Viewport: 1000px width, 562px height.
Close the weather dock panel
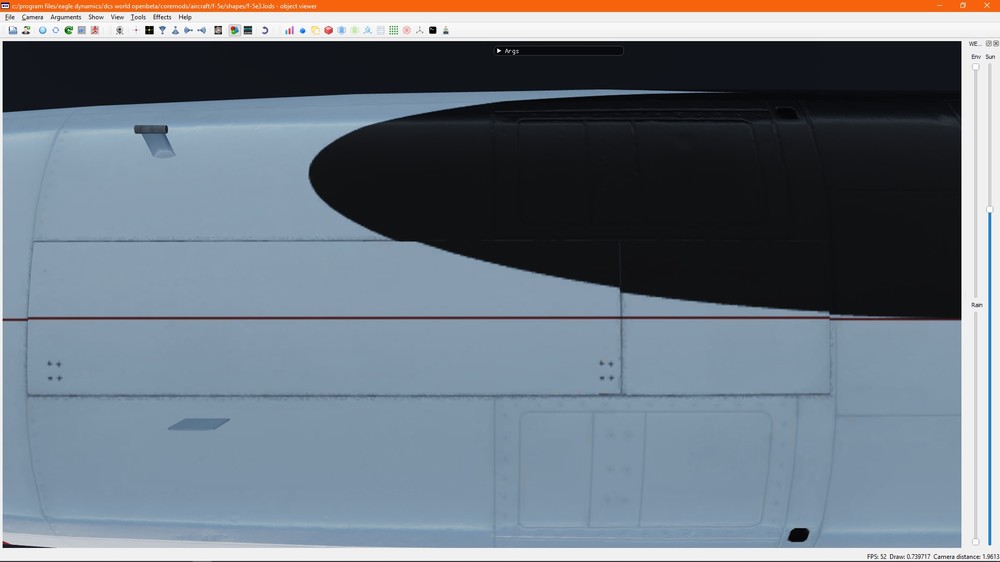996,43
